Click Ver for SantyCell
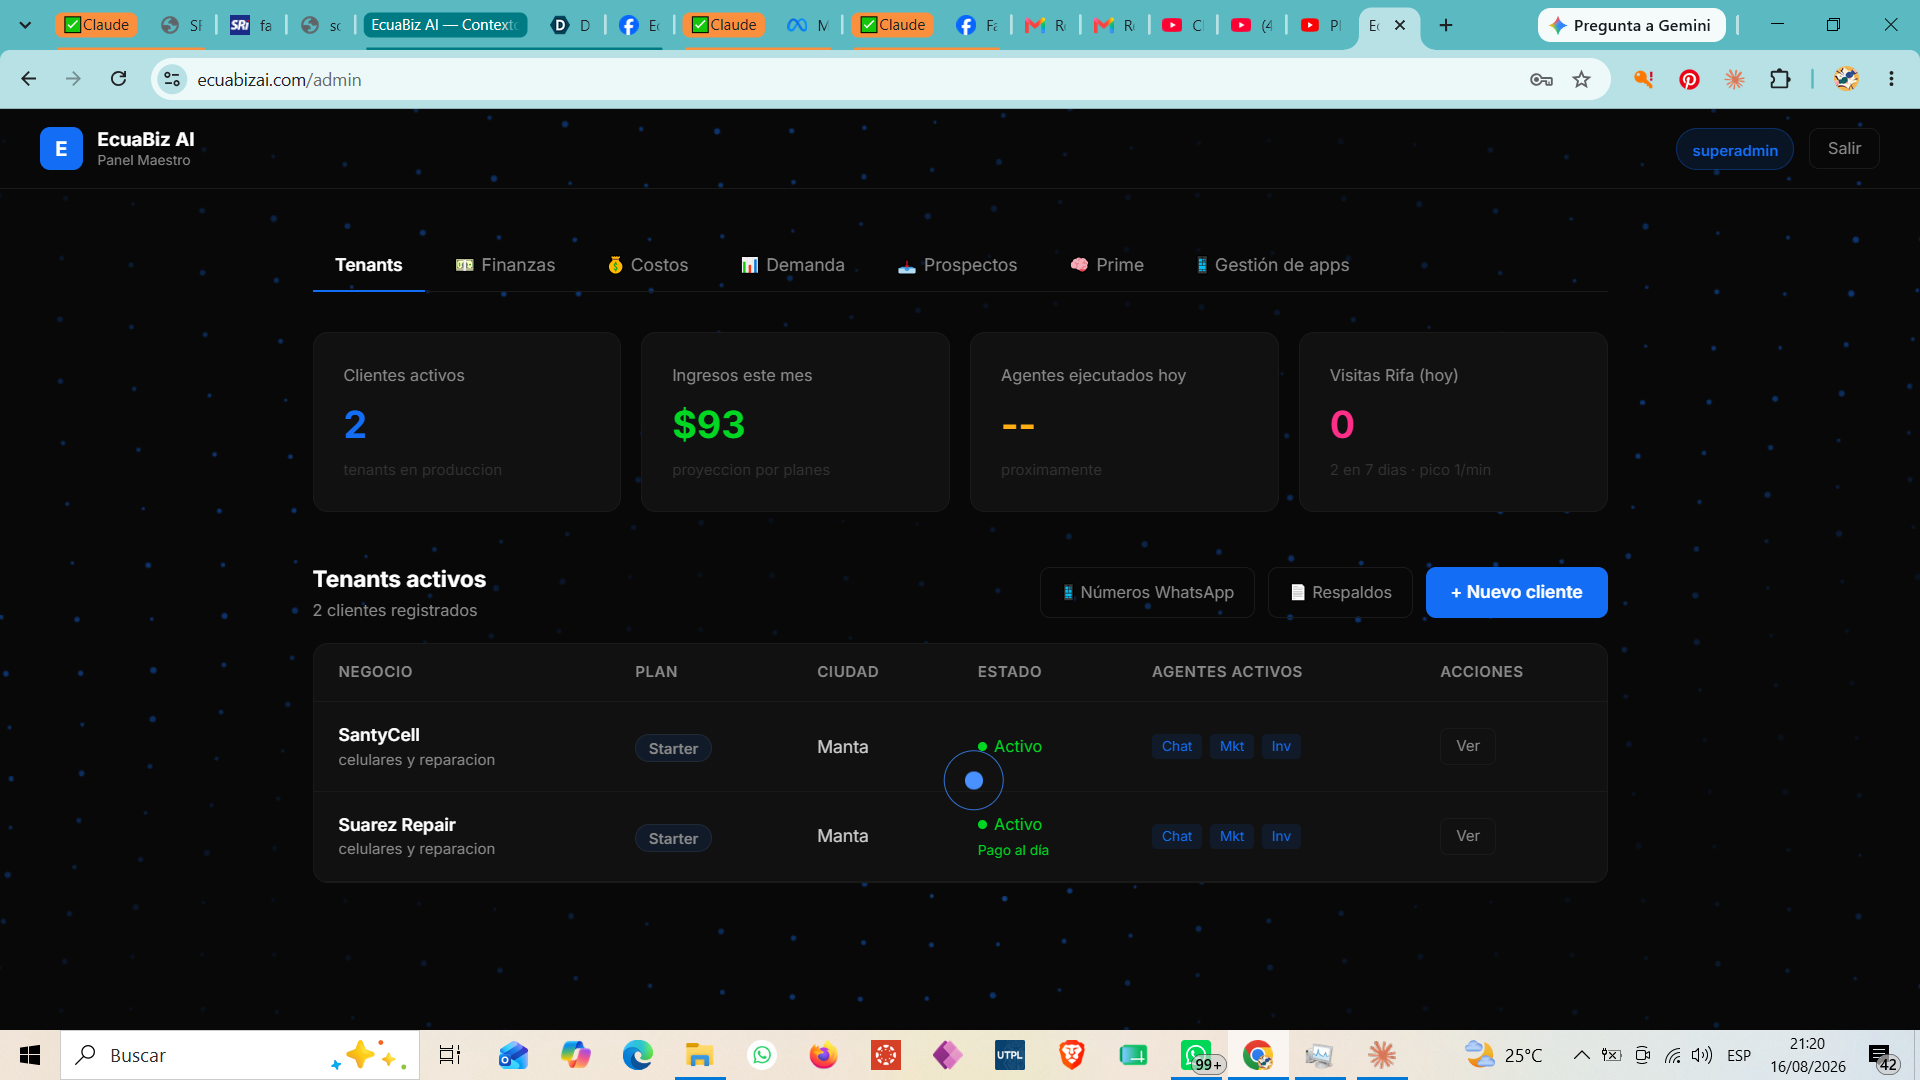The width and height of the screenshot is (1920, 1080). click(x=1467, y=746)
